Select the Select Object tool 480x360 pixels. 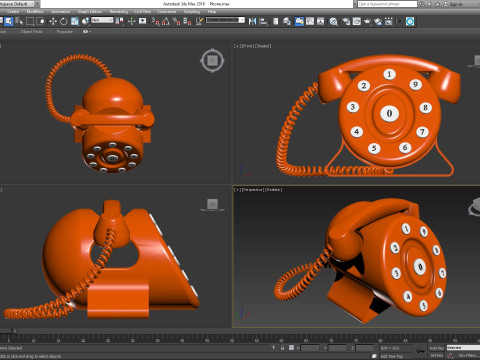tap(8, 21)
